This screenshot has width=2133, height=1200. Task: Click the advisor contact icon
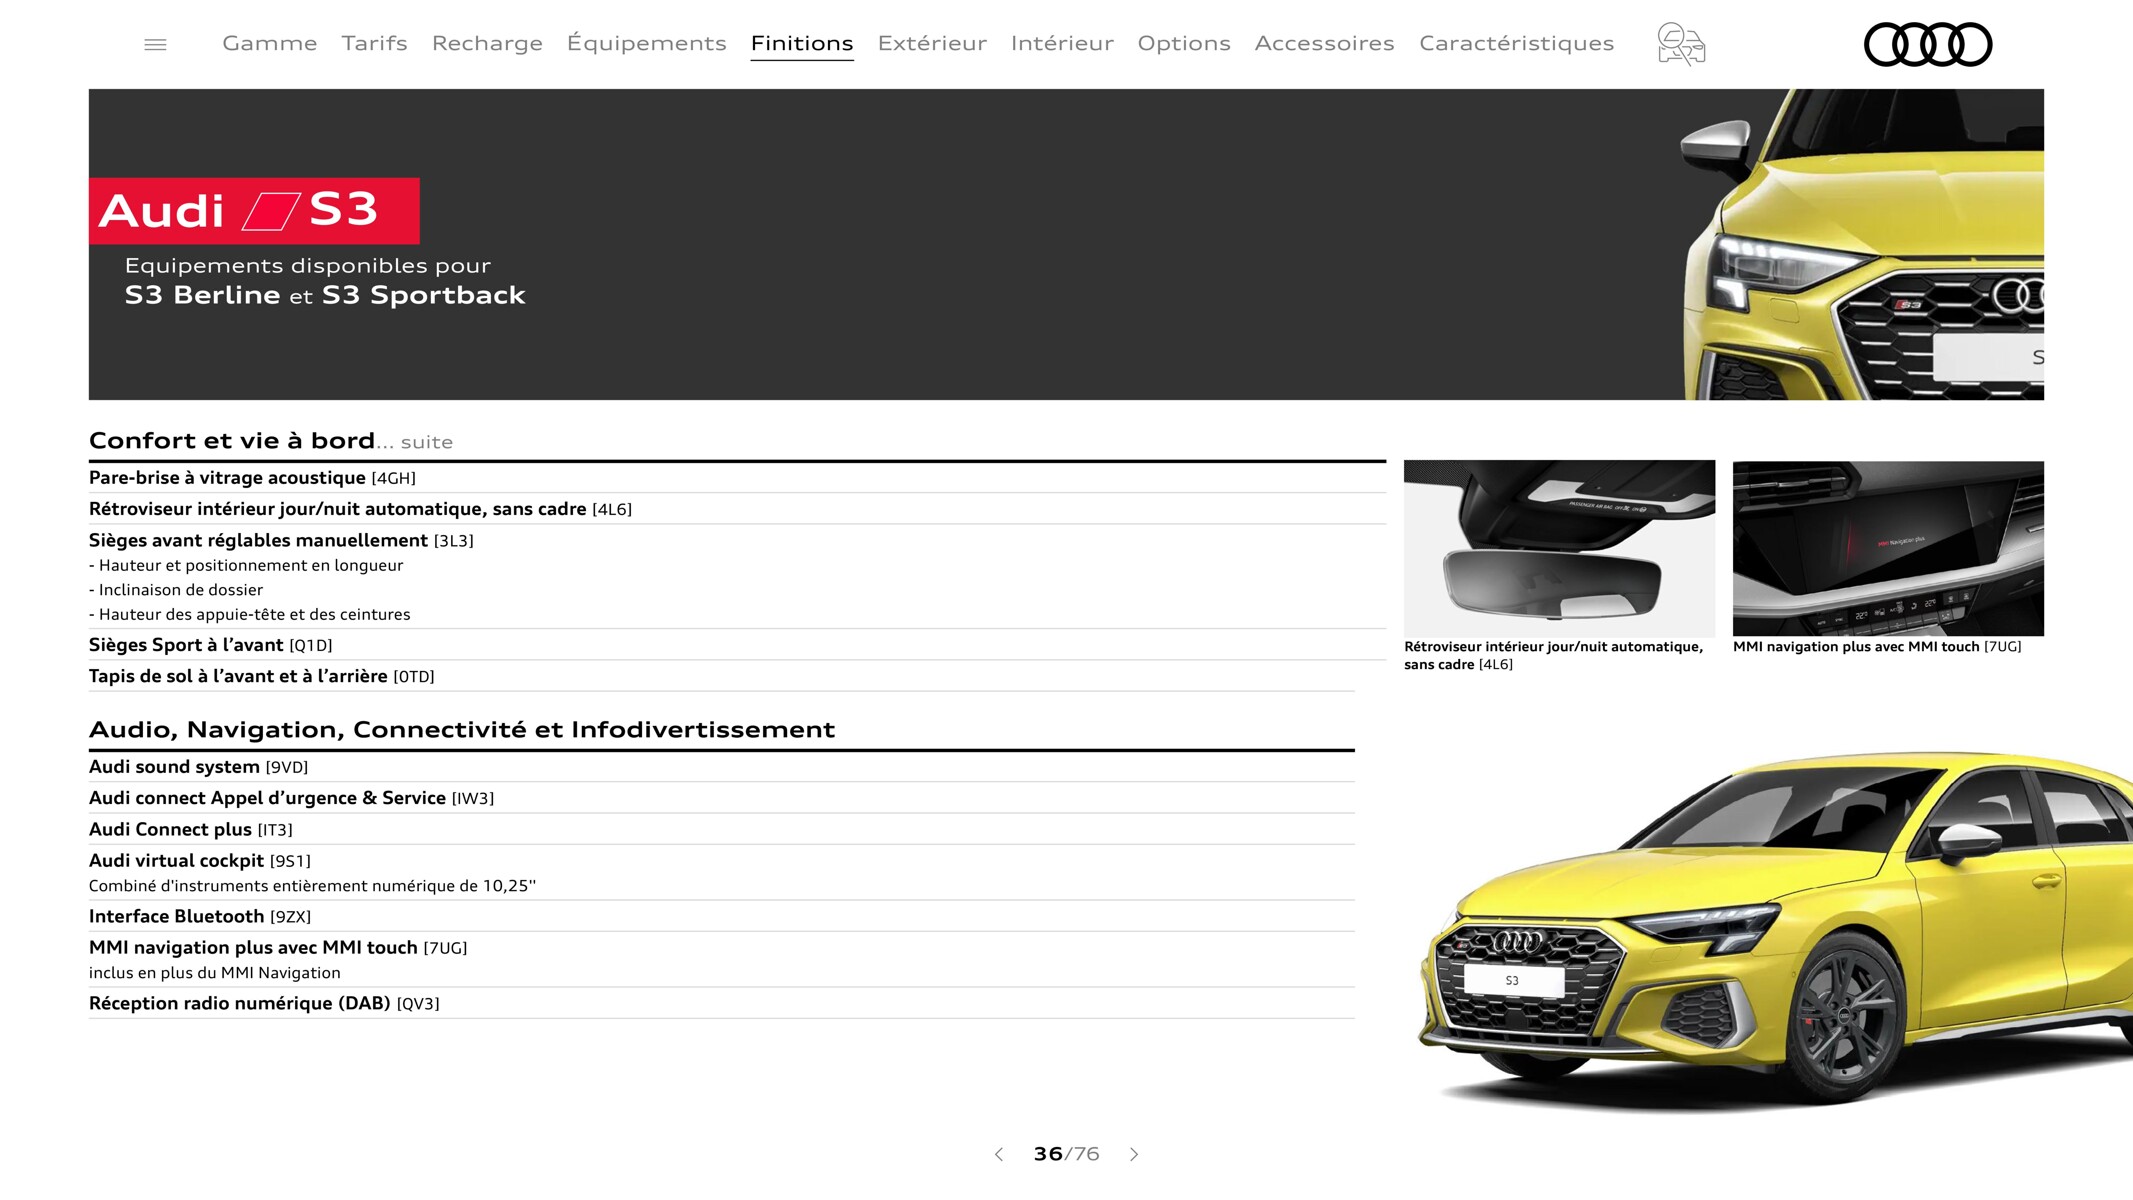1681,44
